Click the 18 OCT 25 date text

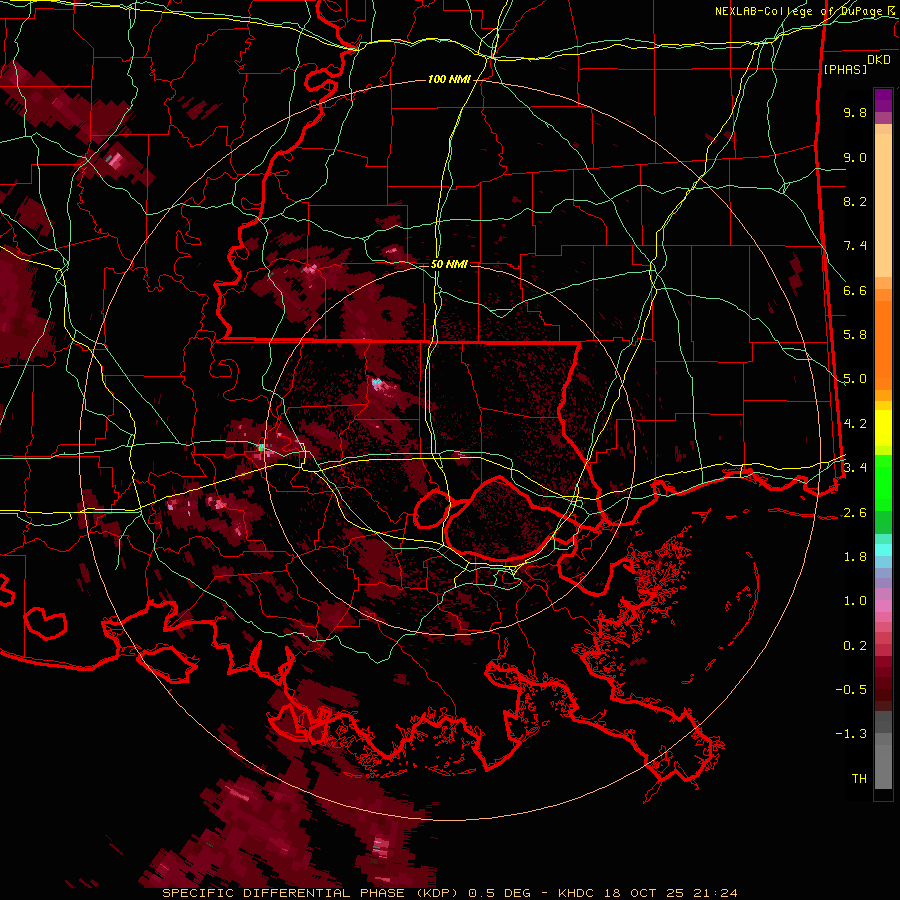(x=642, y=893)
